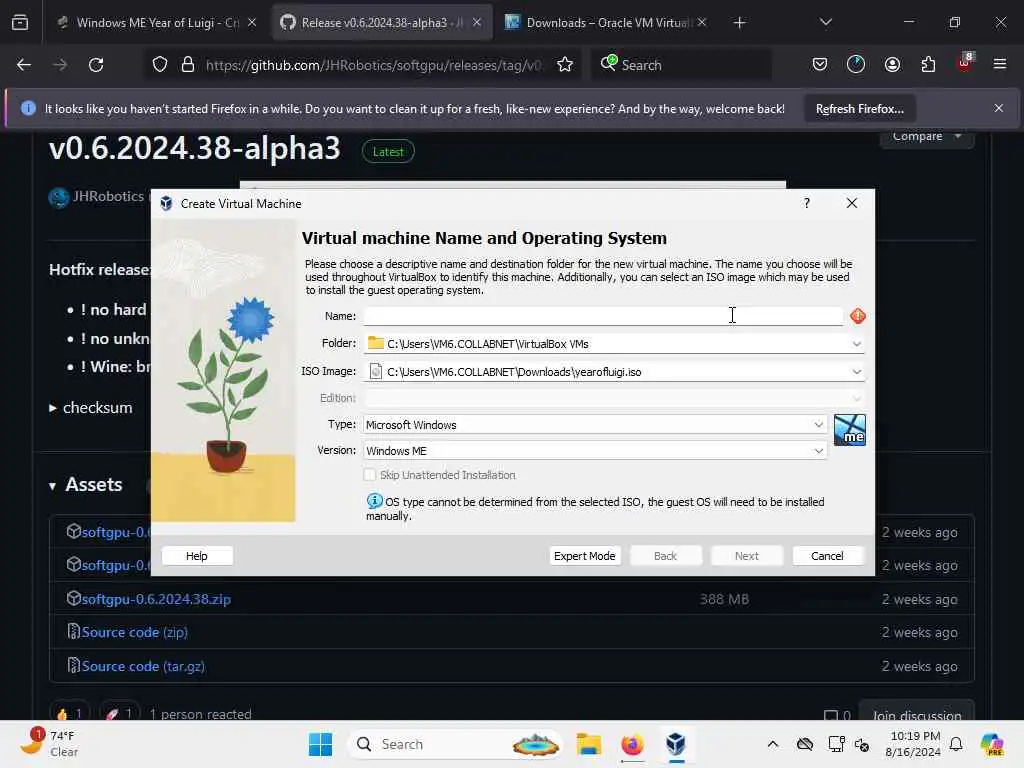Image resolution: width=1024 pixels, height=768 pixels.
Task: Open notifications bell in system tray
Action: coord(956,744)
